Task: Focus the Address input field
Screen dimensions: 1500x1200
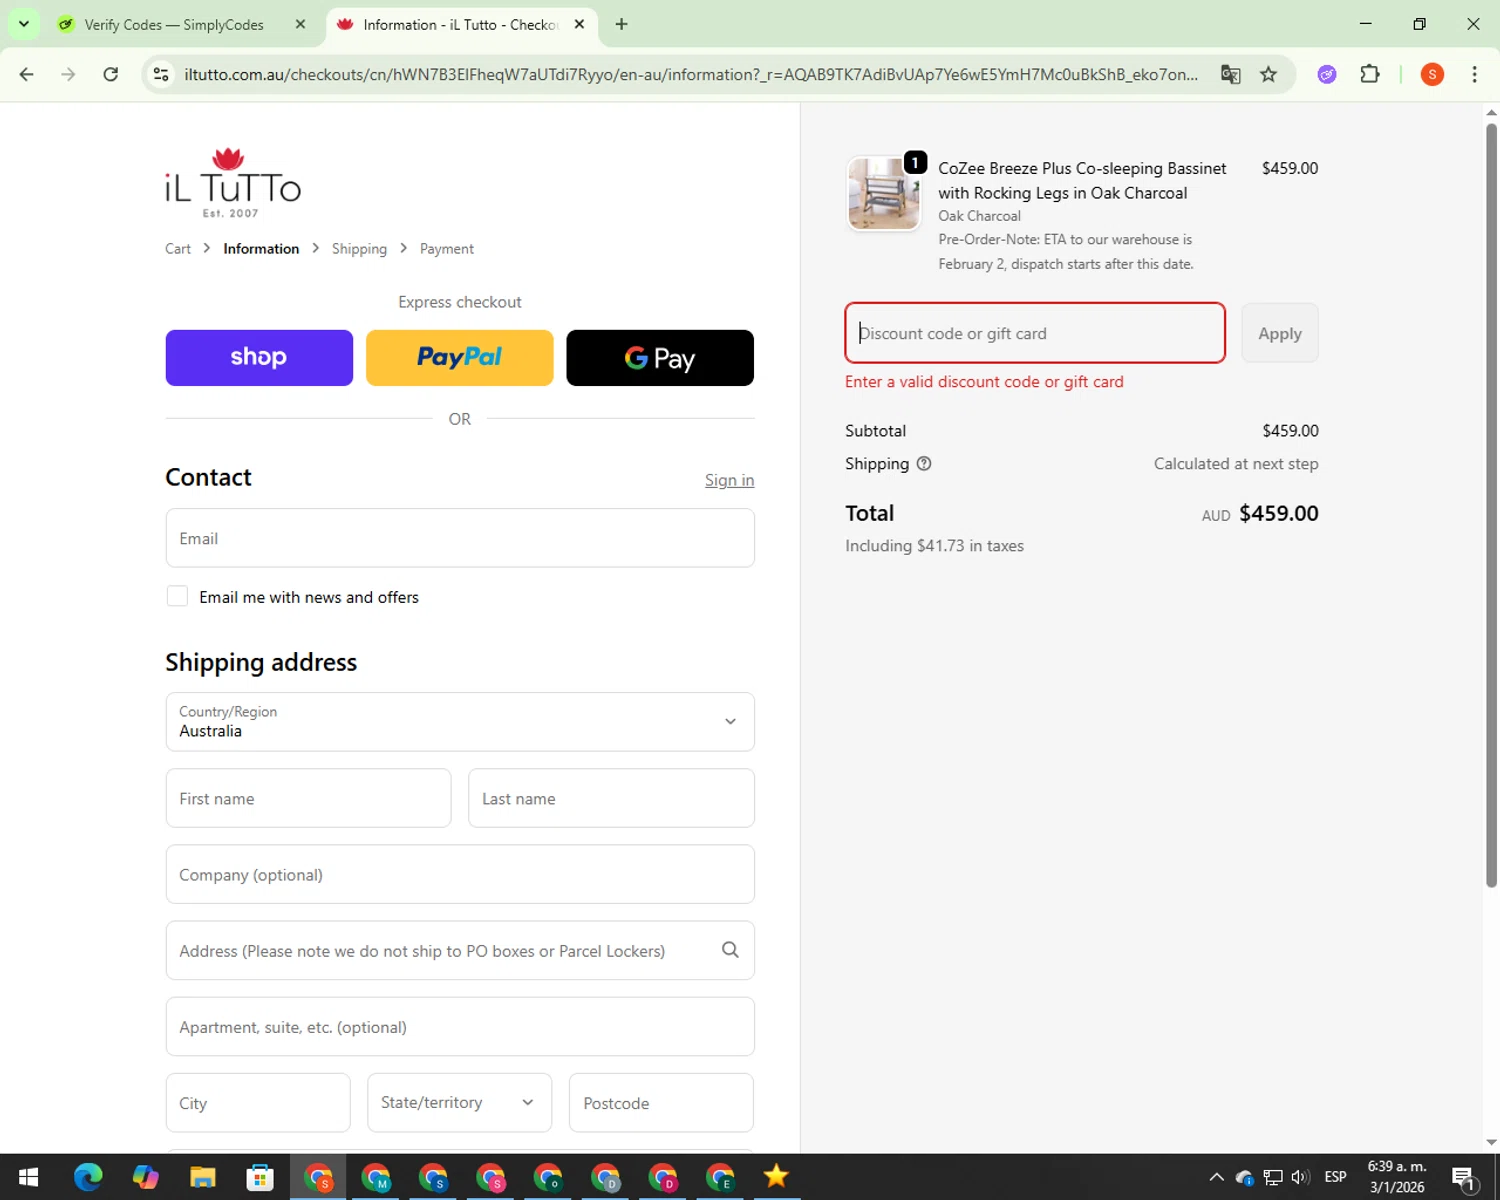Action: point(460,950)
